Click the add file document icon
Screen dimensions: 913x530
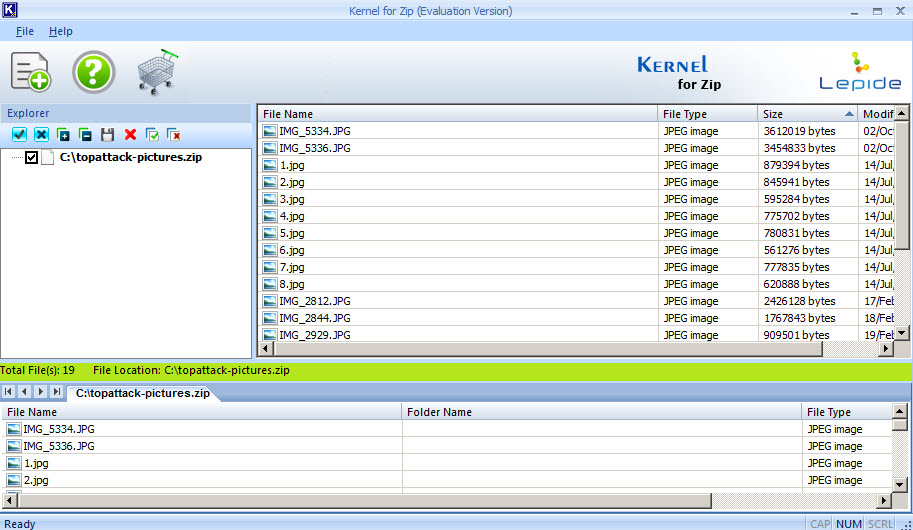point(31,72)
